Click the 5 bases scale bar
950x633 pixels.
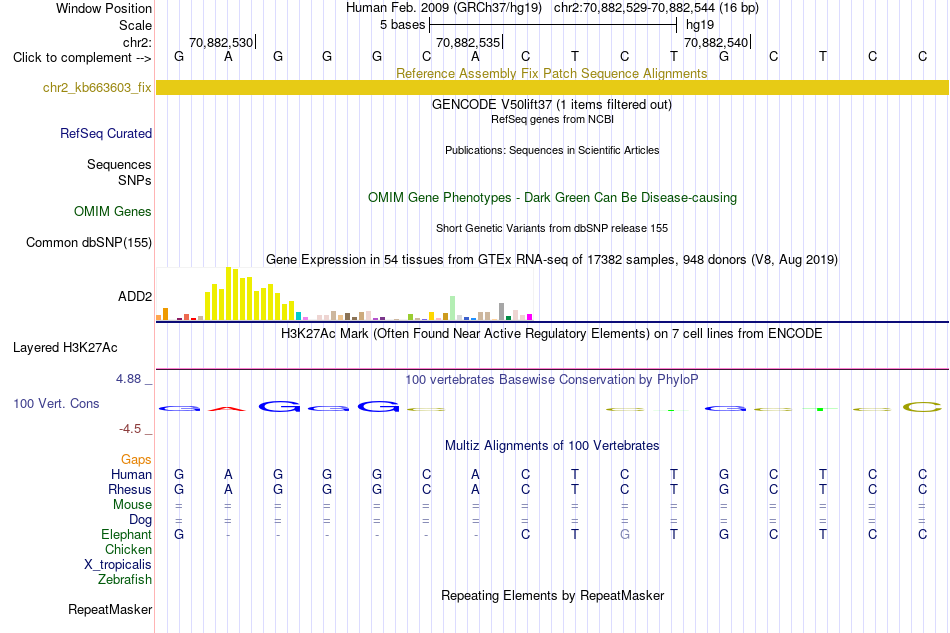(x=553, y=25)
